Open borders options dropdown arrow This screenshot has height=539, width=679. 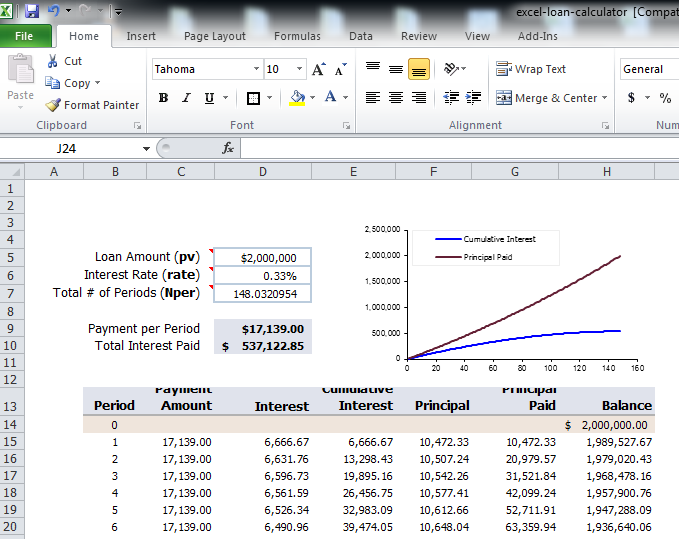[x=269, y=98]
